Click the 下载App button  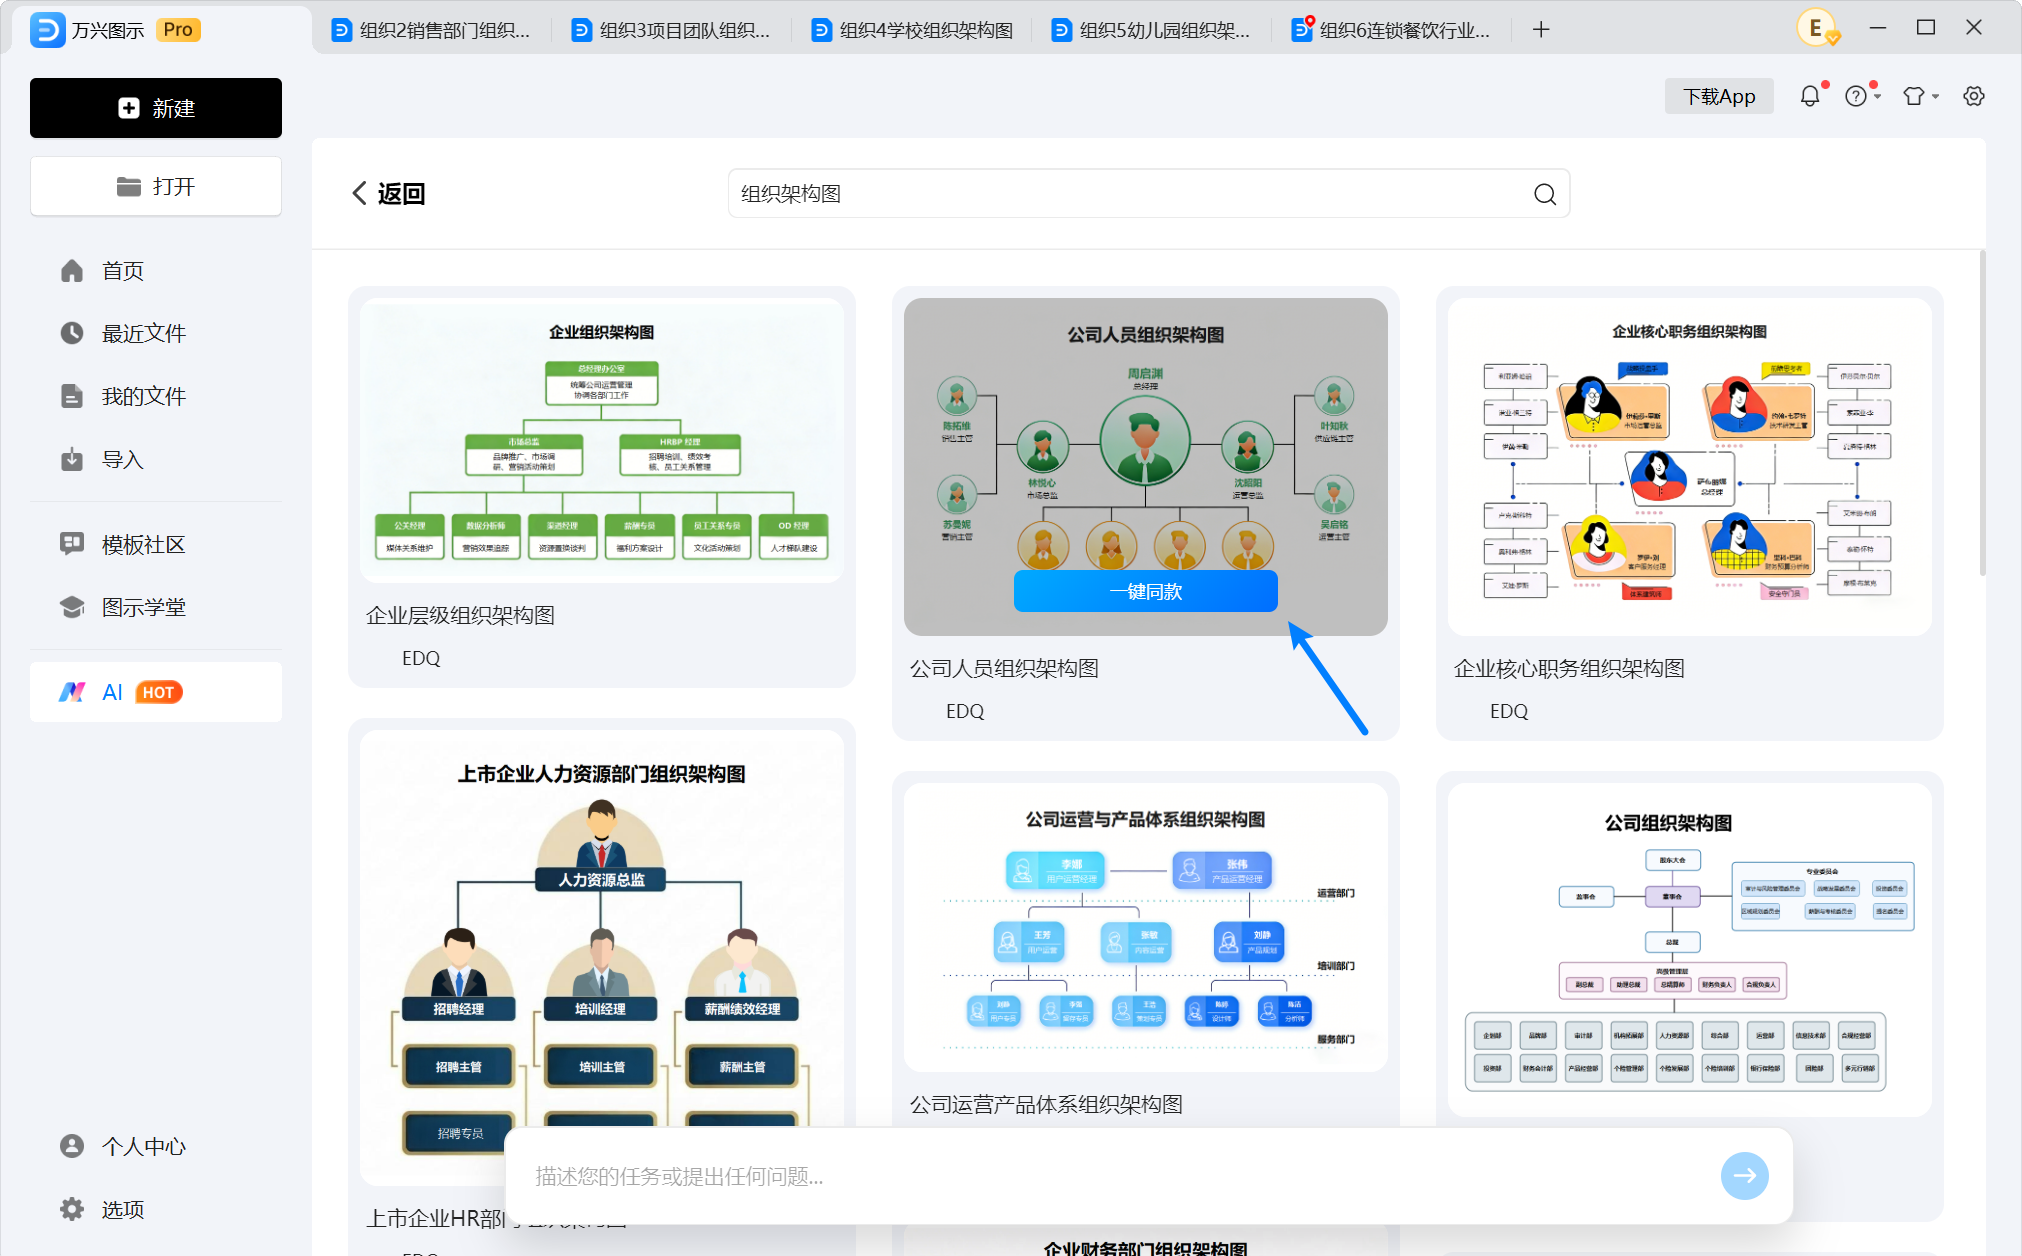coord(1719,96)
